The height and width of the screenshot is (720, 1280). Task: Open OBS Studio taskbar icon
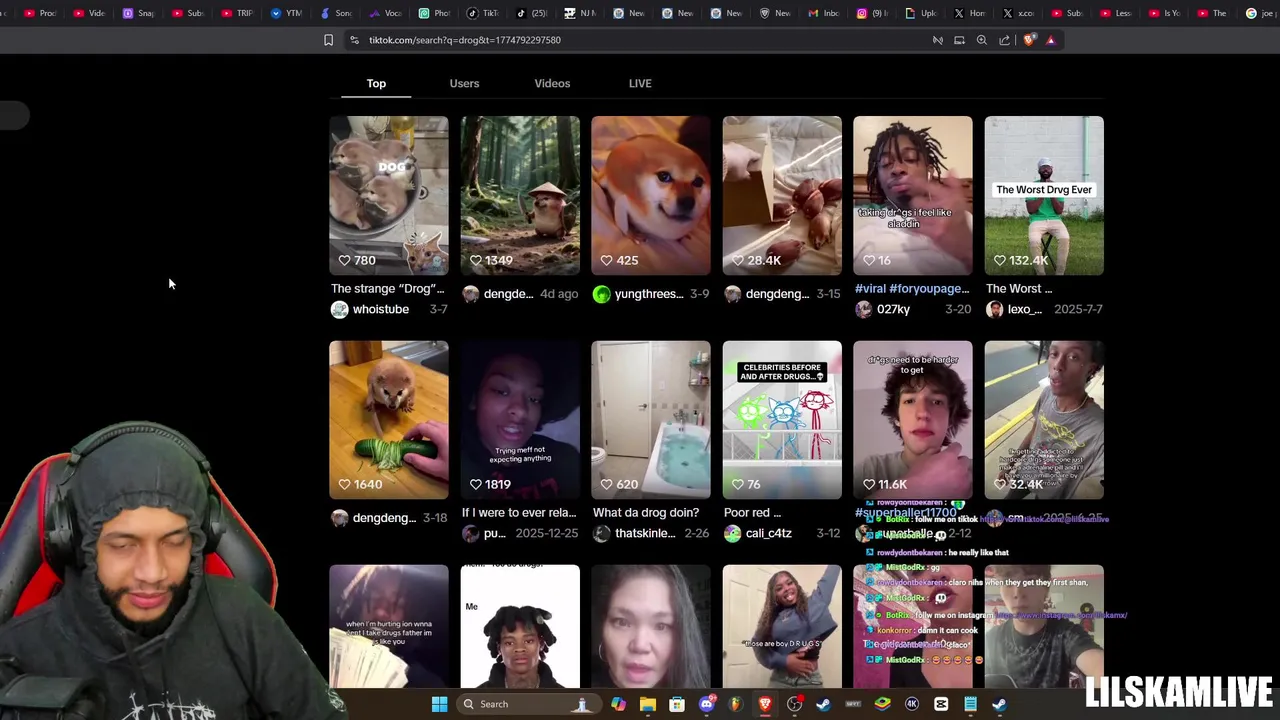click(x=795, y=704)
